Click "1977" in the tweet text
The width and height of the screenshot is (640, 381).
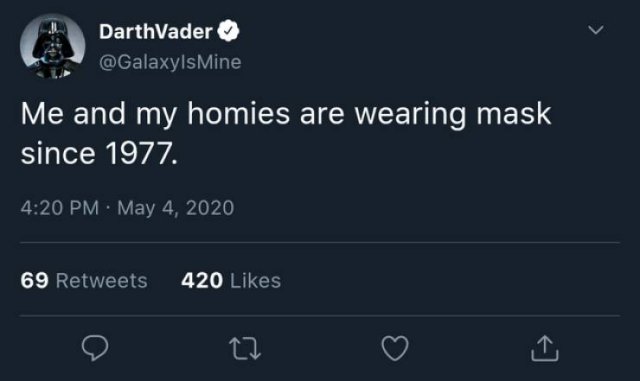click(140, 154)
